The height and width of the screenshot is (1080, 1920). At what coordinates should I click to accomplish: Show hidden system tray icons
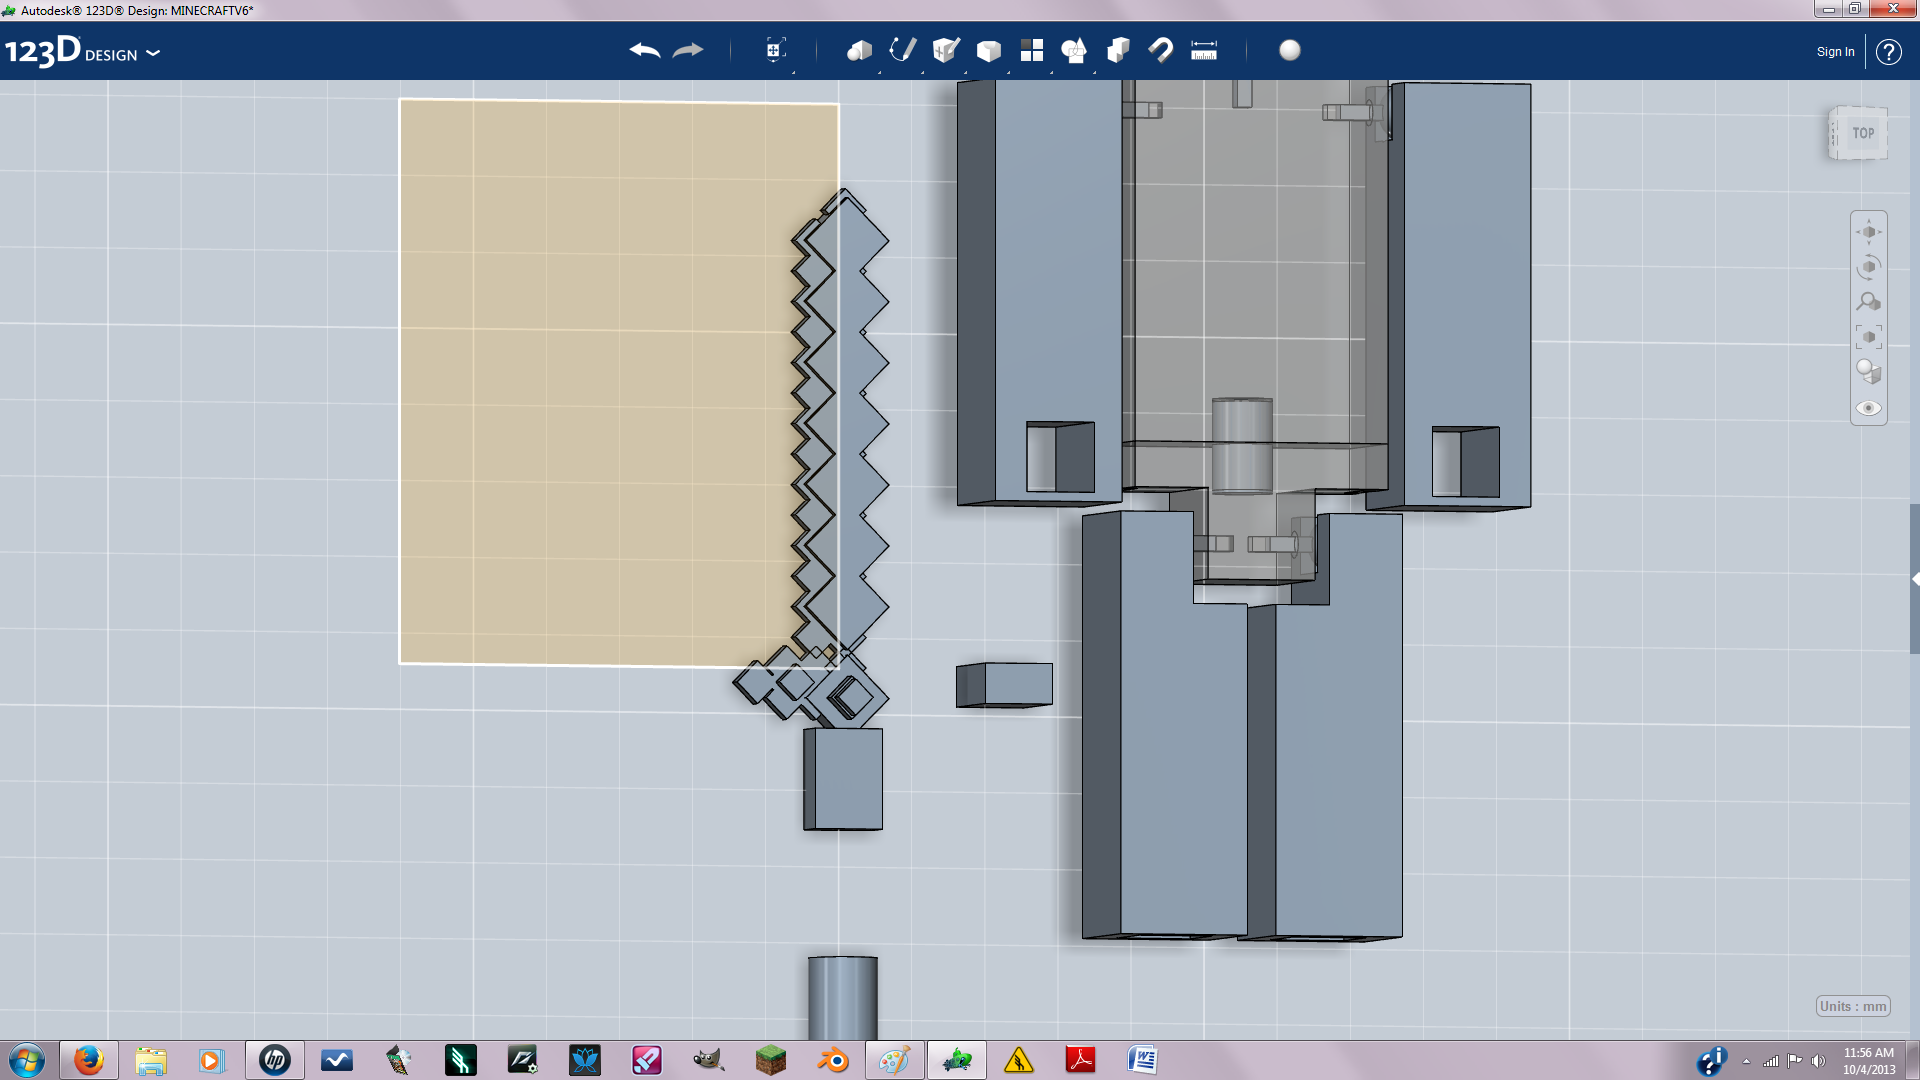(1746, 1061)
